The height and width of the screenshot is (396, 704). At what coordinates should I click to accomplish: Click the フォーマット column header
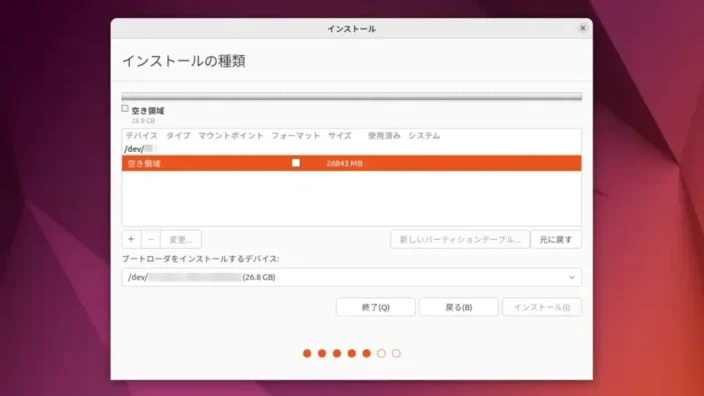(295, 136)
